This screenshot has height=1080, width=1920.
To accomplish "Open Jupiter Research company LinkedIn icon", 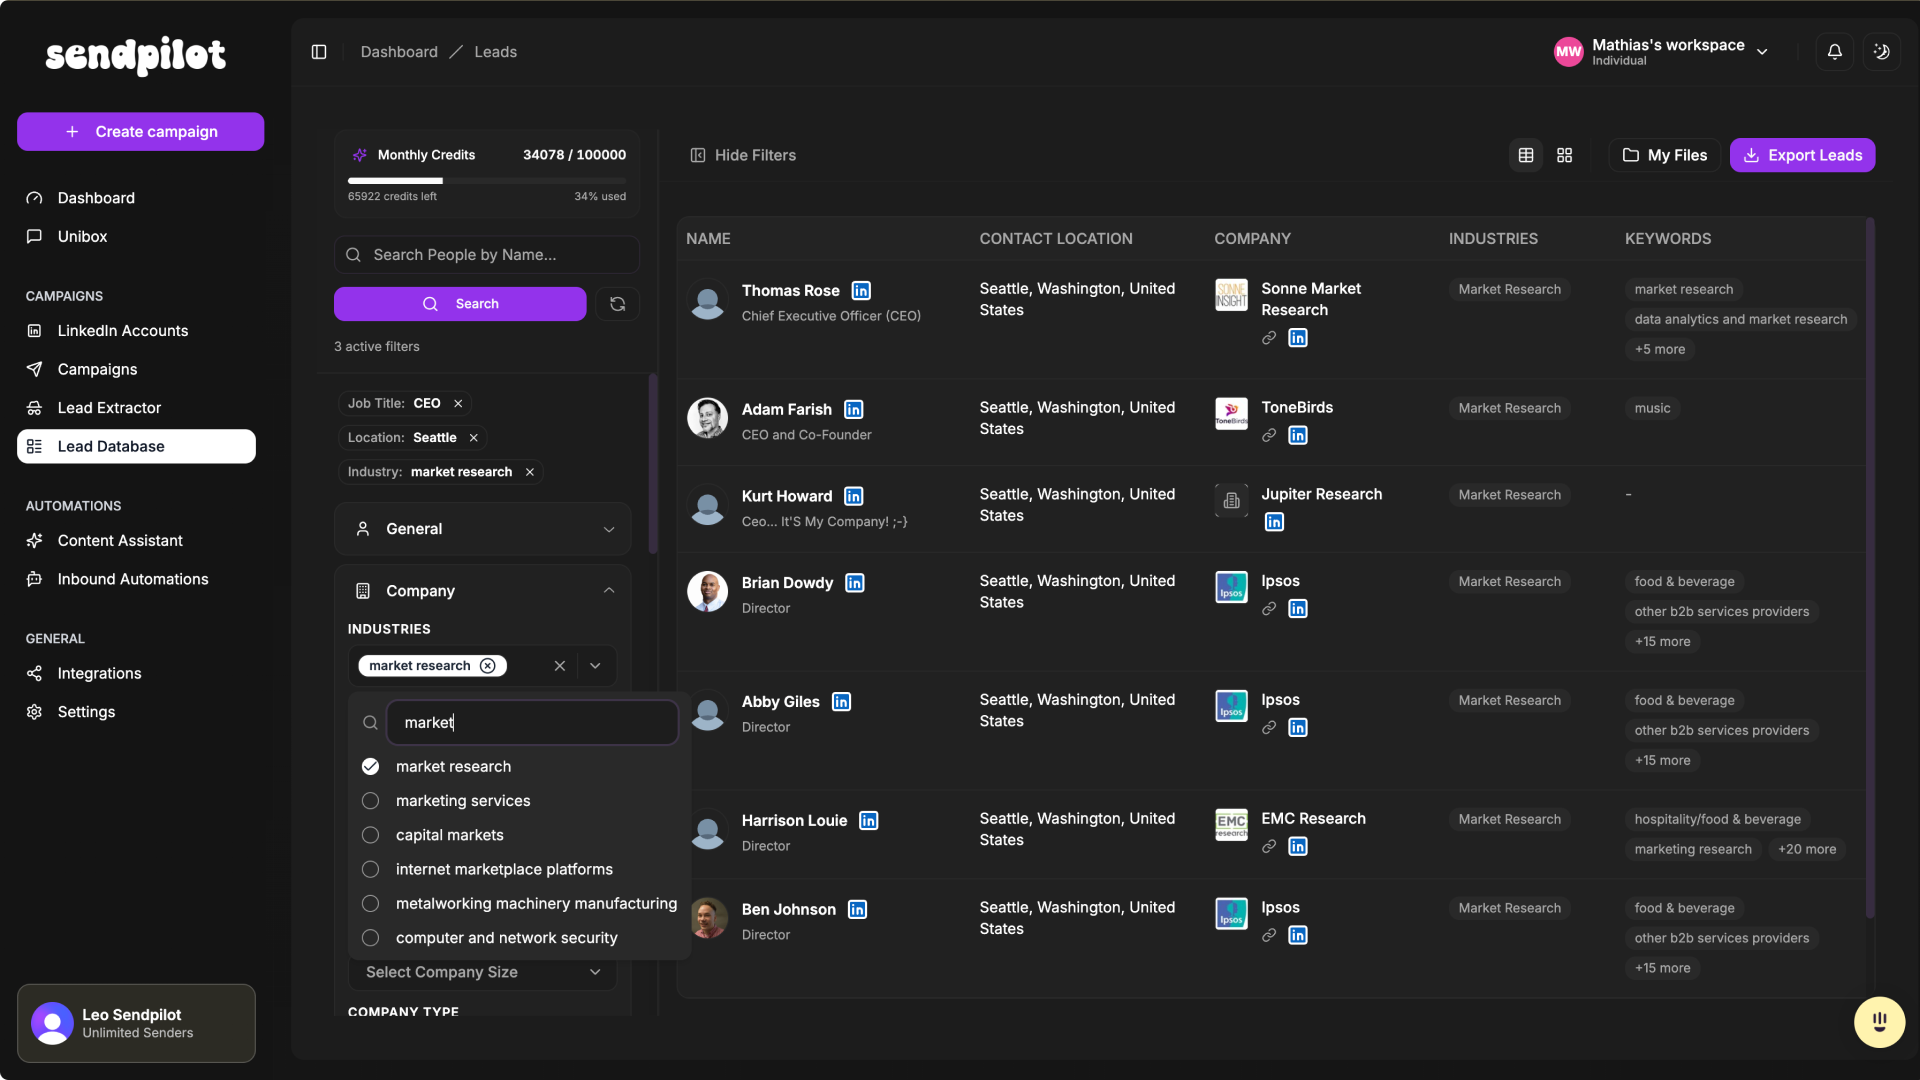I will tap(1275, 522).
